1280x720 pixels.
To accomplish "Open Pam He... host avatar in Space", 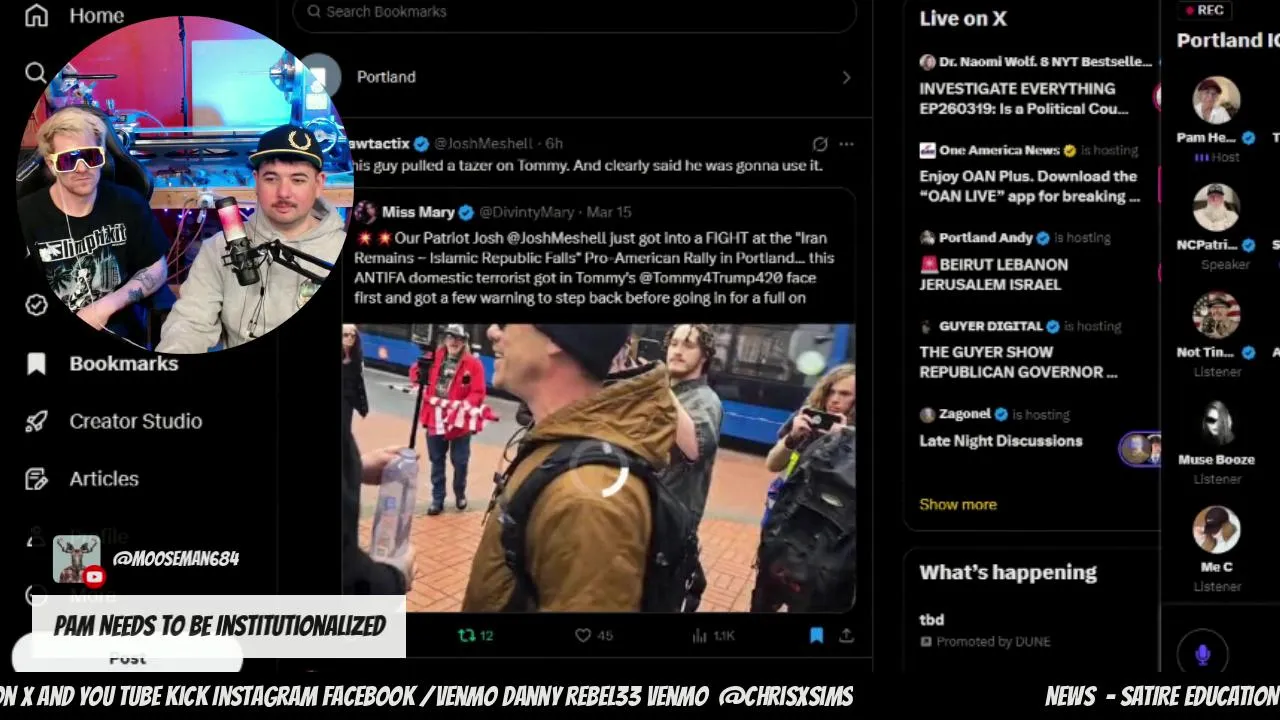I will (x=1216, y=101).
